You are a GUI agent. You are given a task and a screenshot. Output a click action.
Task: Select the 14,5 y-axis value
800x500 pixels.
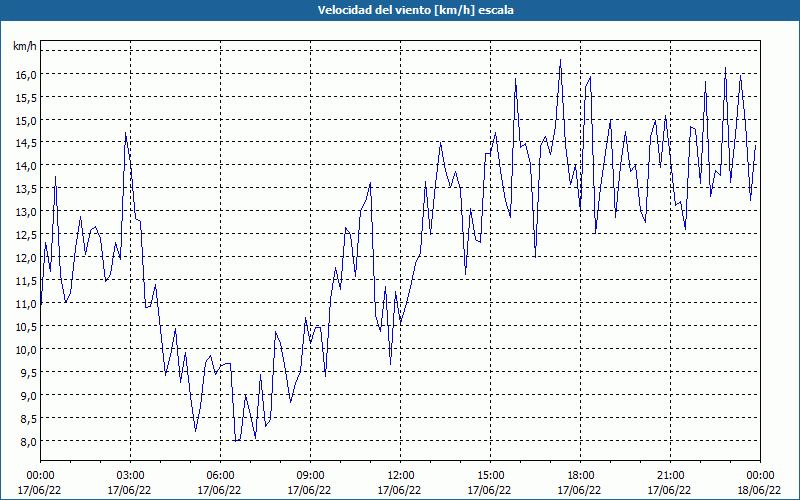26,143
